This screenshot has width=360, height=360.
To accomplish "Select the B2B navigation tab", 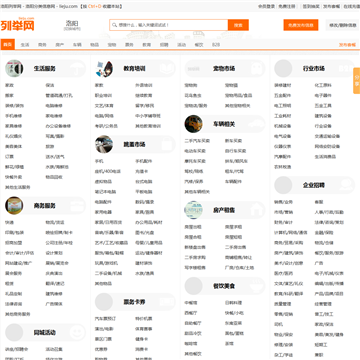I will (216, 44).
